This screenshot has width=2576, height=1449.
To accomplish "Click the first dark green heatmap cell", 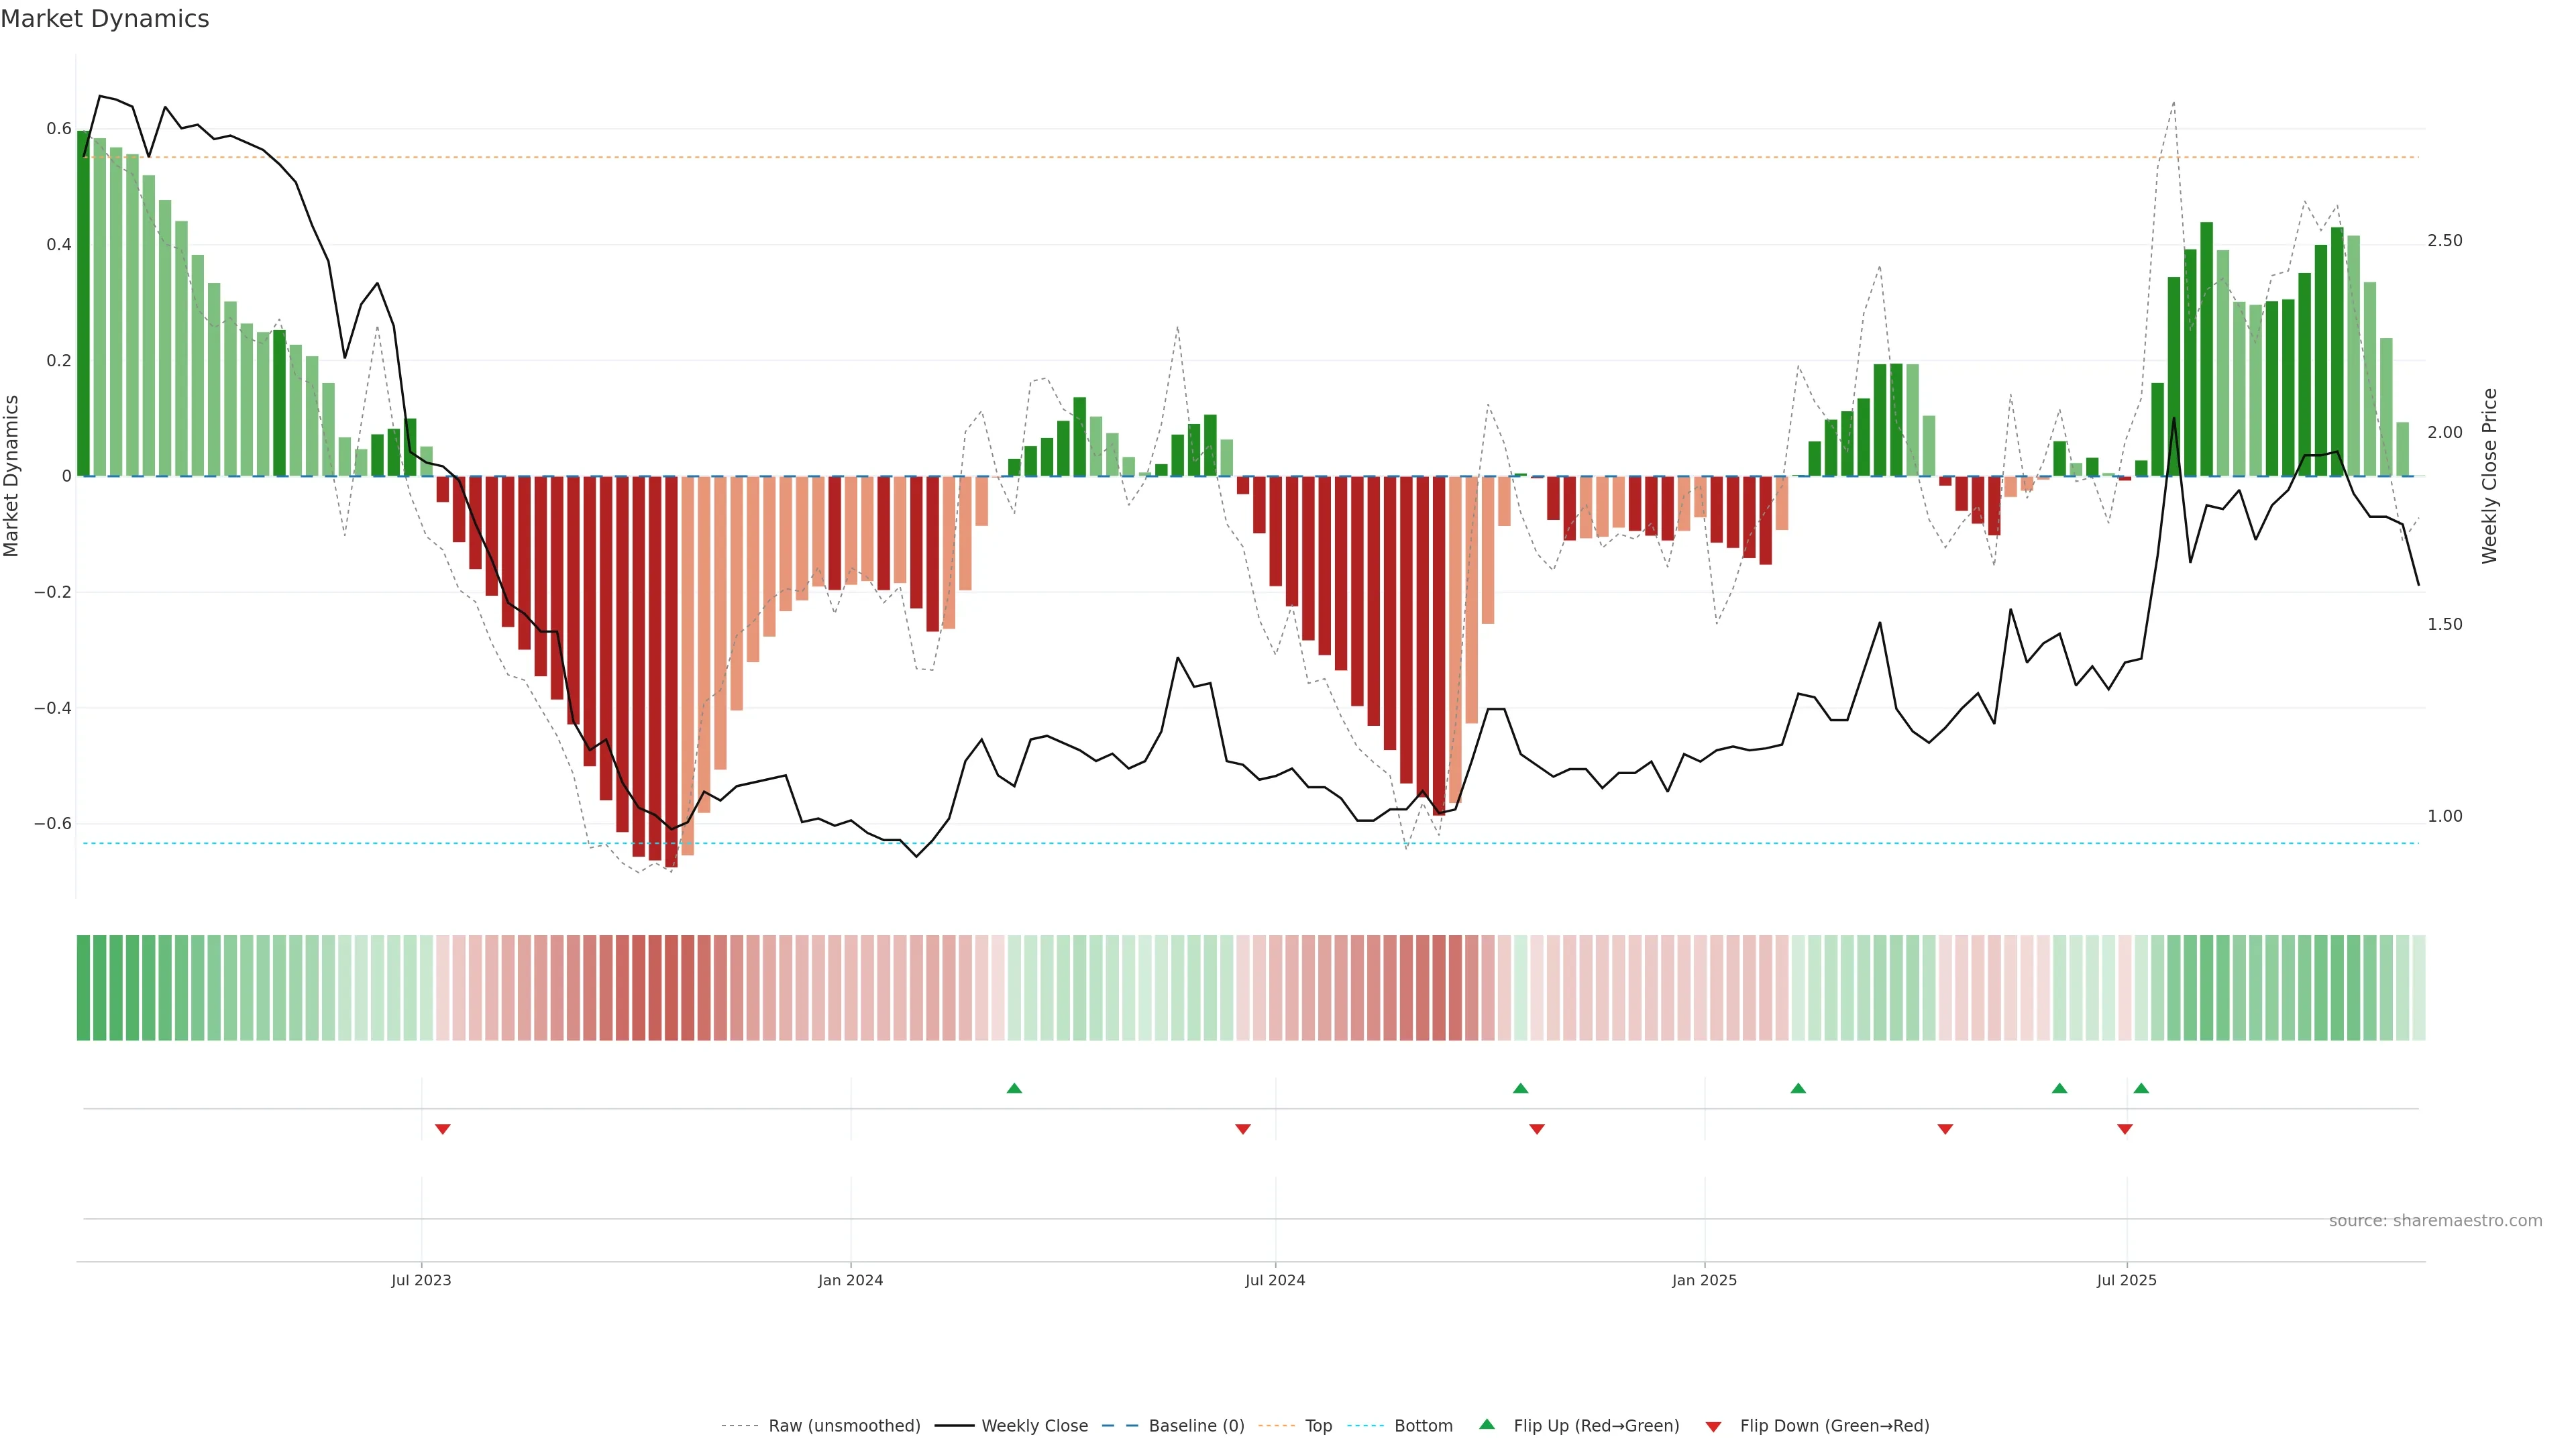I will tap(84, 987).
